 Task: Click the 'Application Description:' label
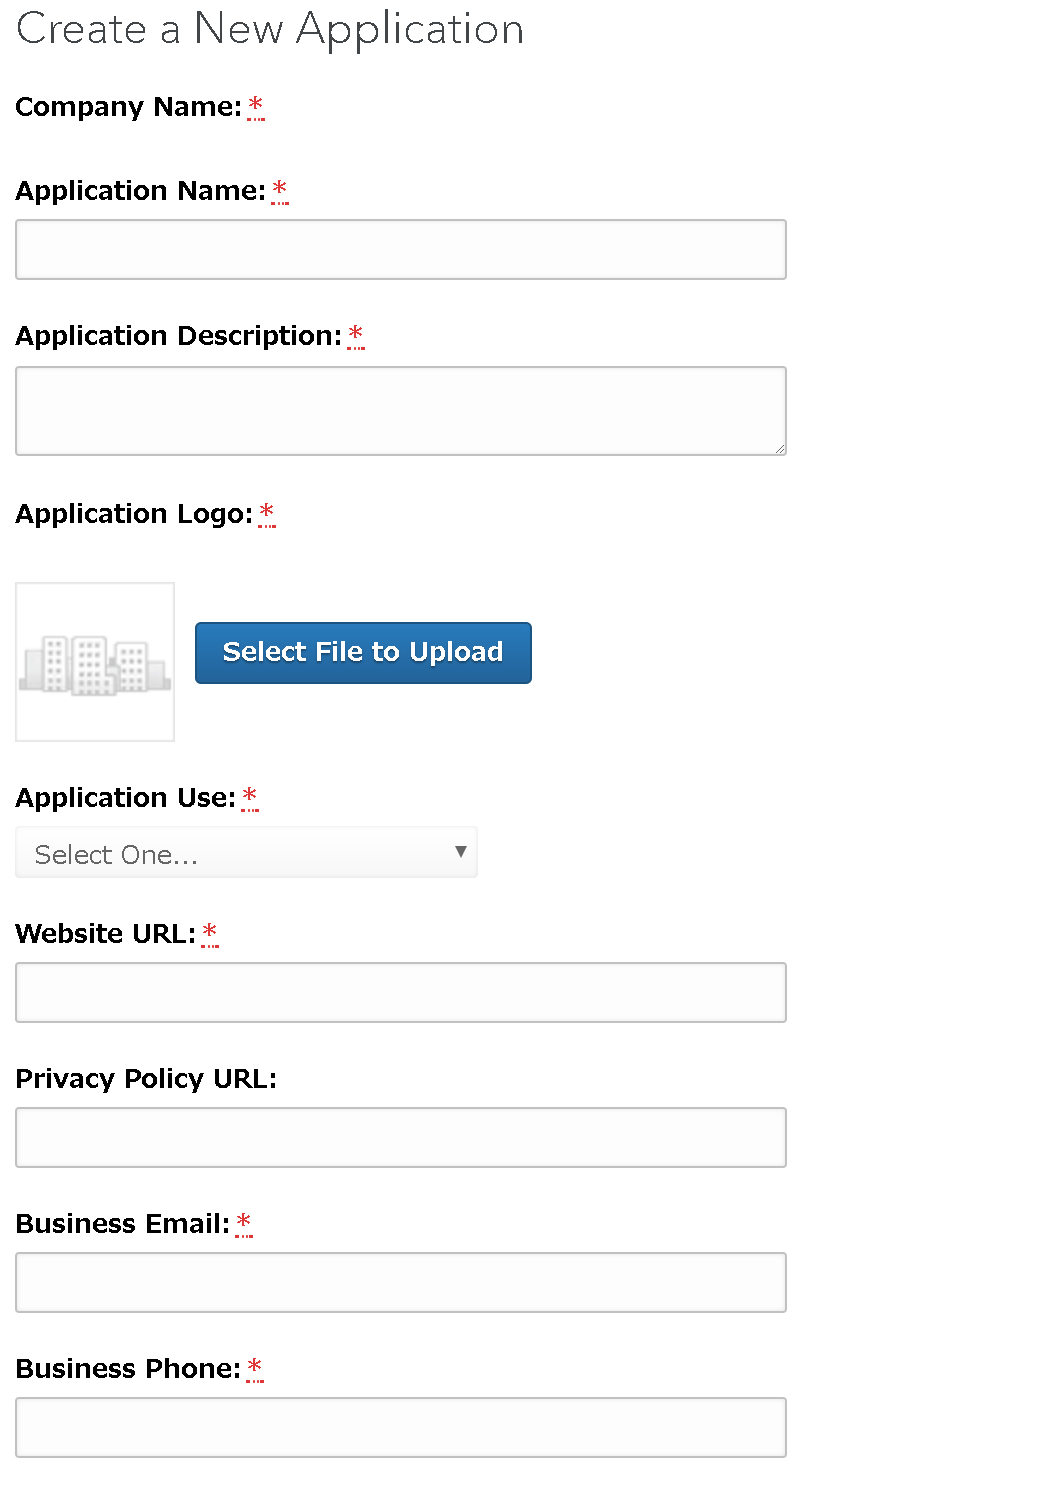tap(179, 336)
